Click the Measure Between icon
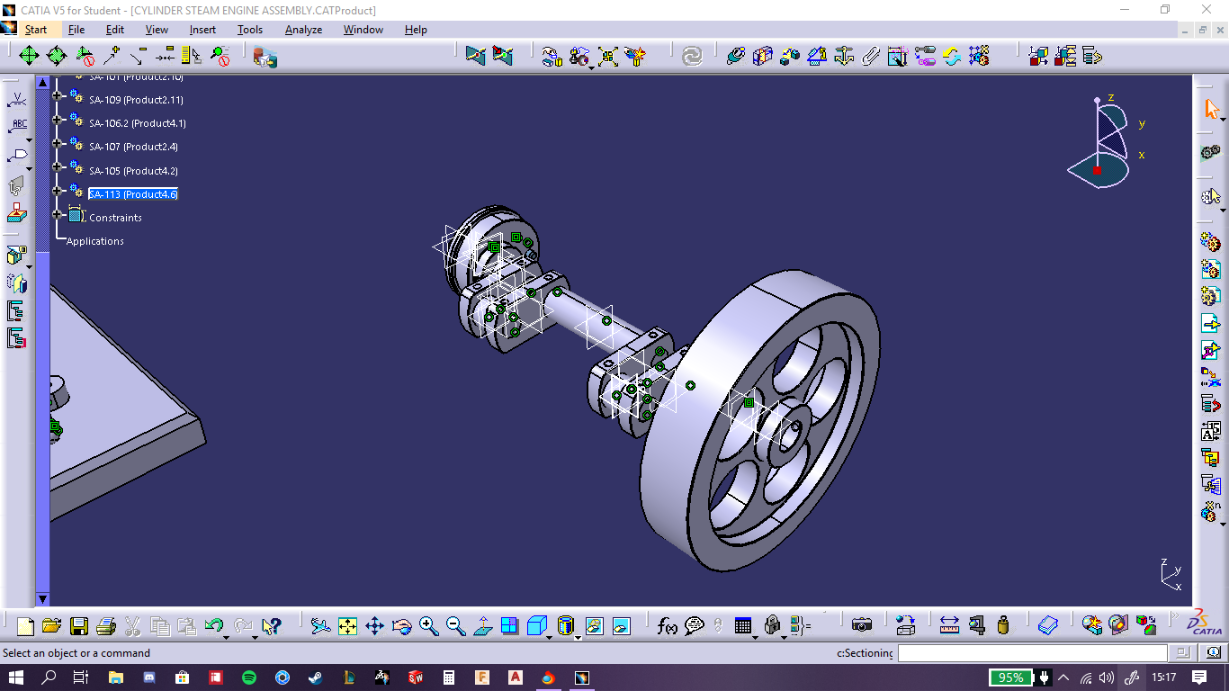This screenshot has width=1229, height=691. (x=950, y=626)
